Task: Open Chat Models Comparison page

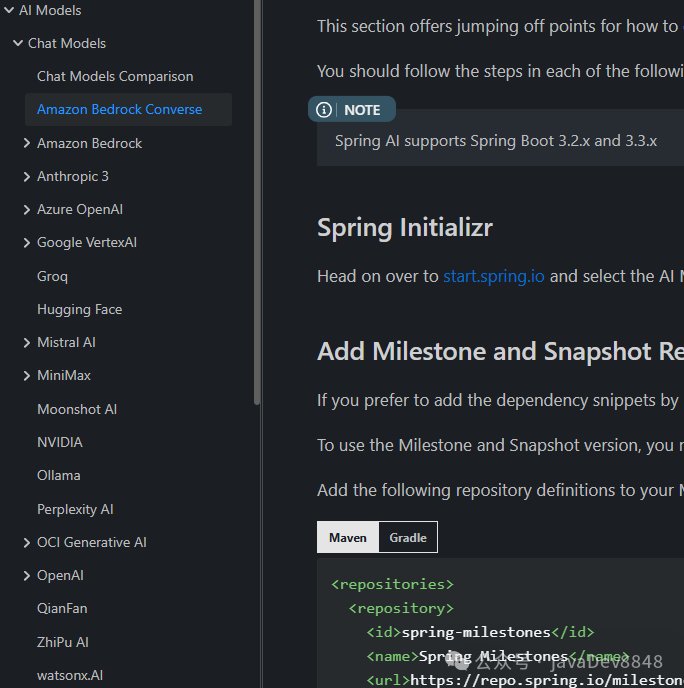Action: [x=115, y=76]
